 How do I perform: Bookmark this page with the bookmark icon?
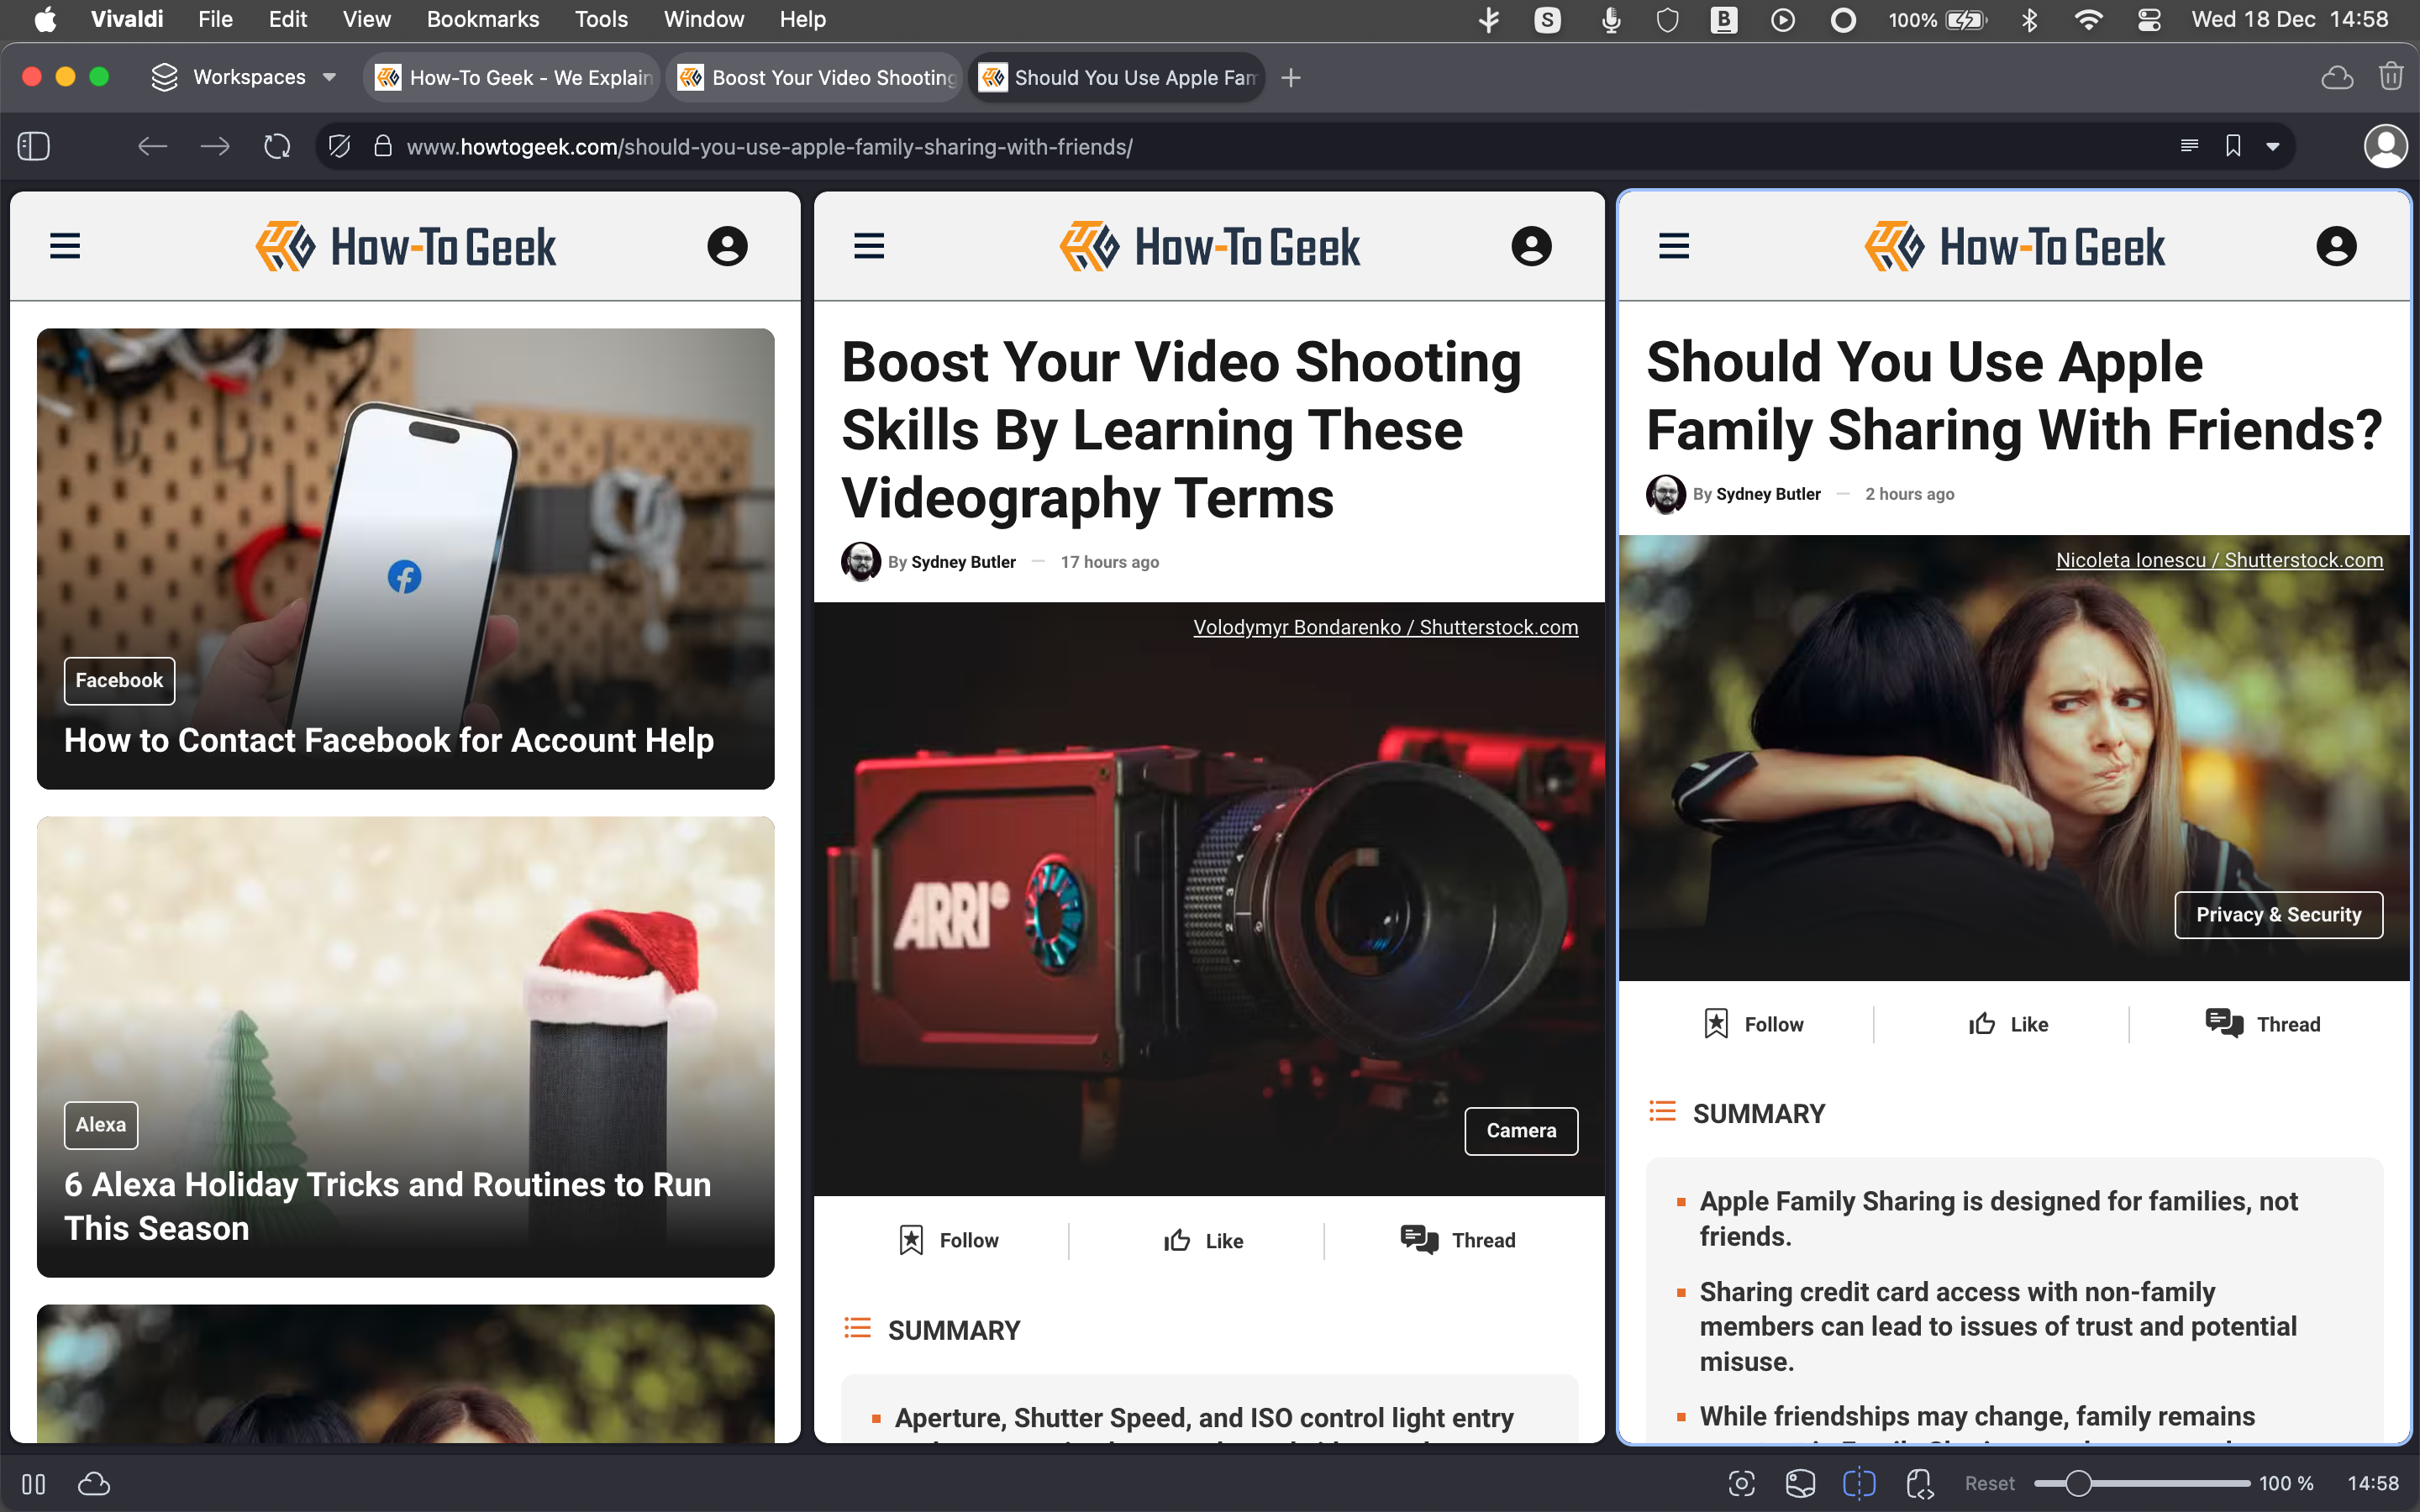[2233, 147]
